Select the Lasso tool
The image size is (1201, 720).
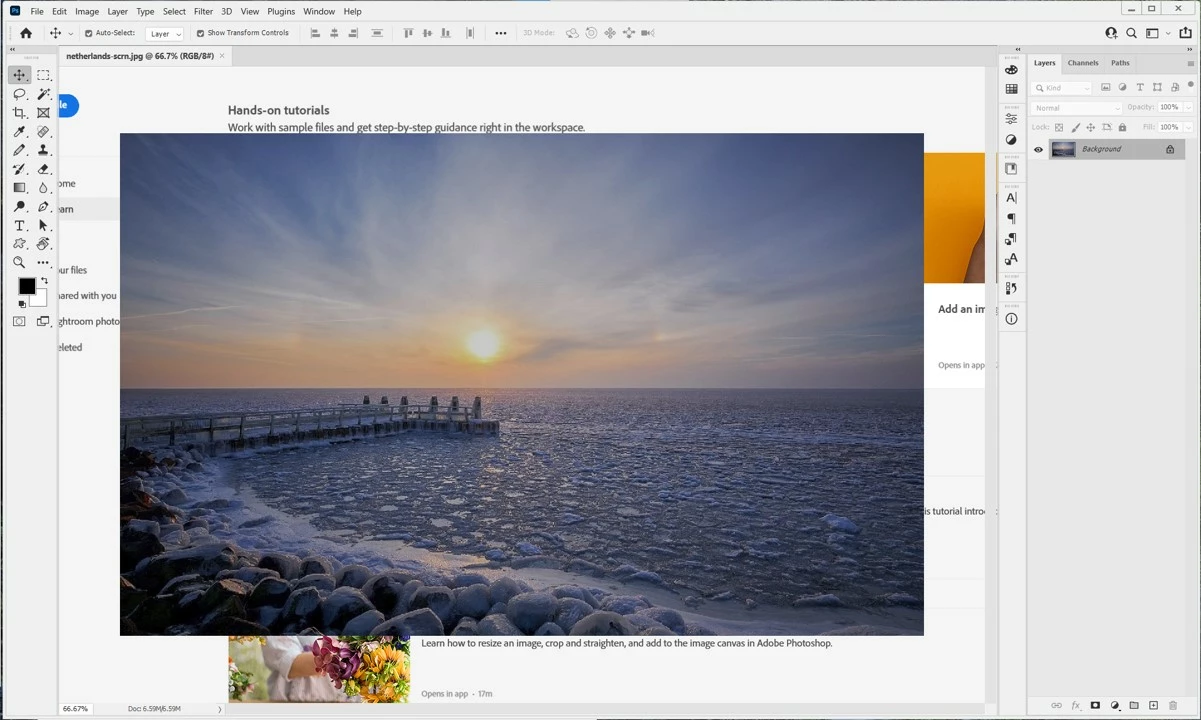(19, 94)
